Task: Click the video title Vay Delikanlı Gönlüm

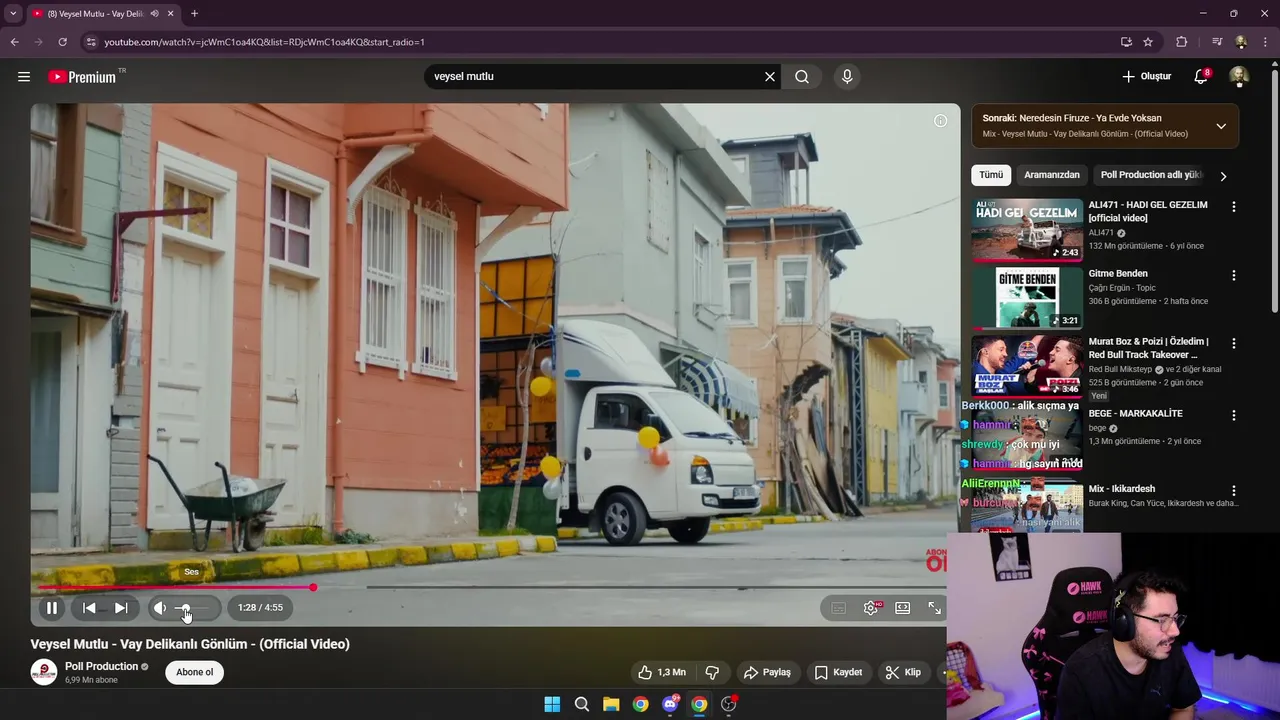Action: [x=190, y=644]
